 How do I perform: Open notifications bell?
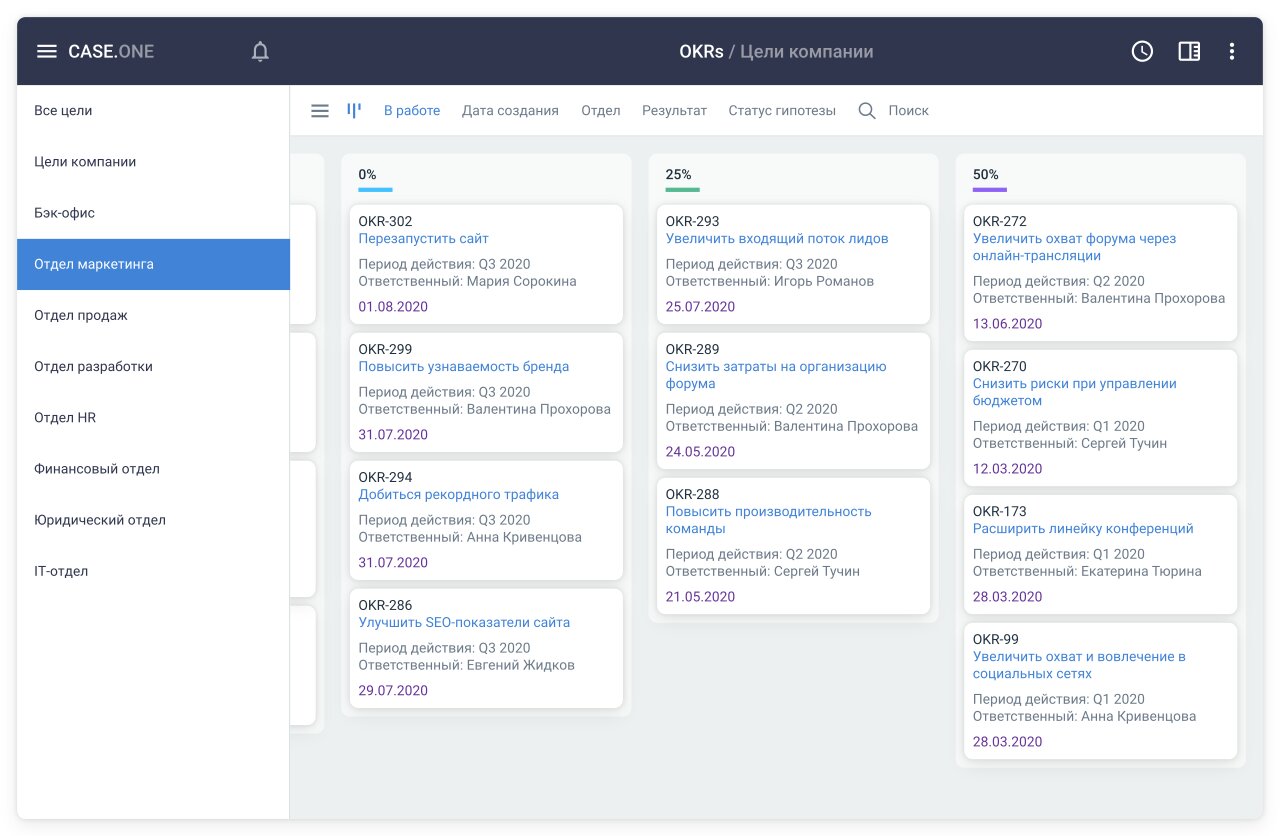coord(260,52)
